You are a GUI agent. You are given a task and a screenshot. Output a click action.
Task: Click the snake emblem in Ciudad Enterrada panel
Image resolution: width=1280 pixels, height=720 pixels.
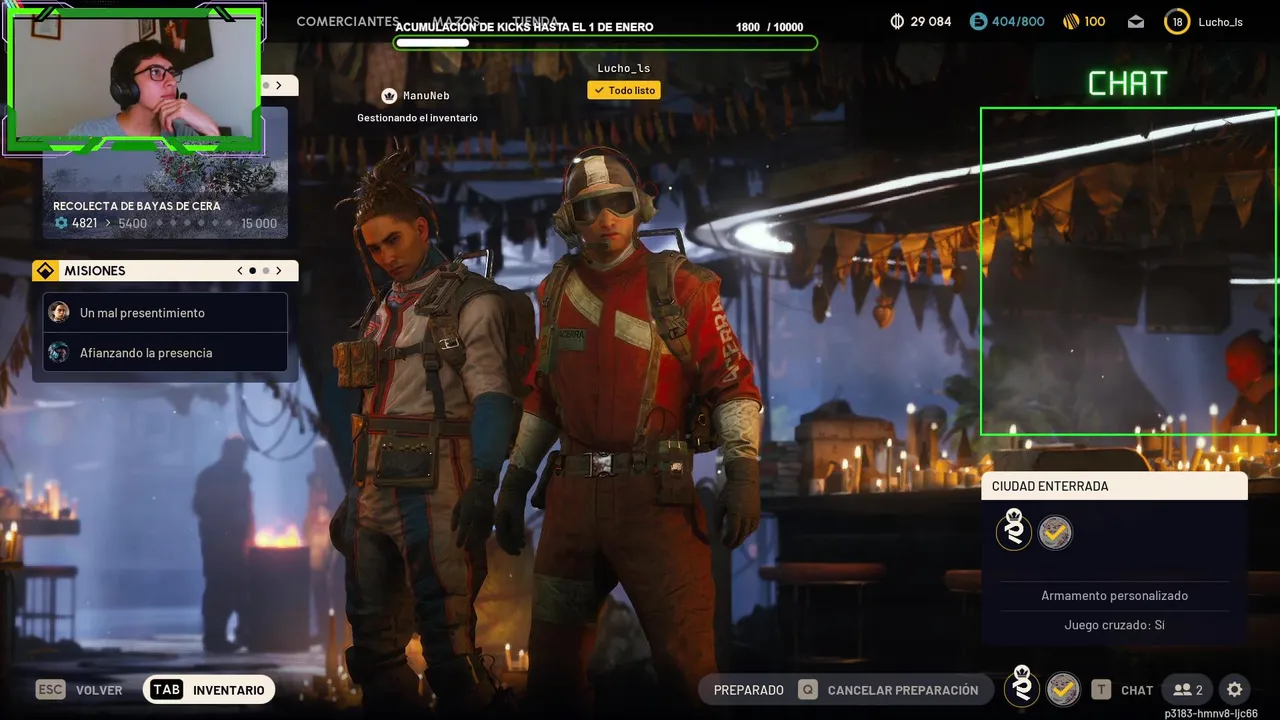click(1014, 530)
